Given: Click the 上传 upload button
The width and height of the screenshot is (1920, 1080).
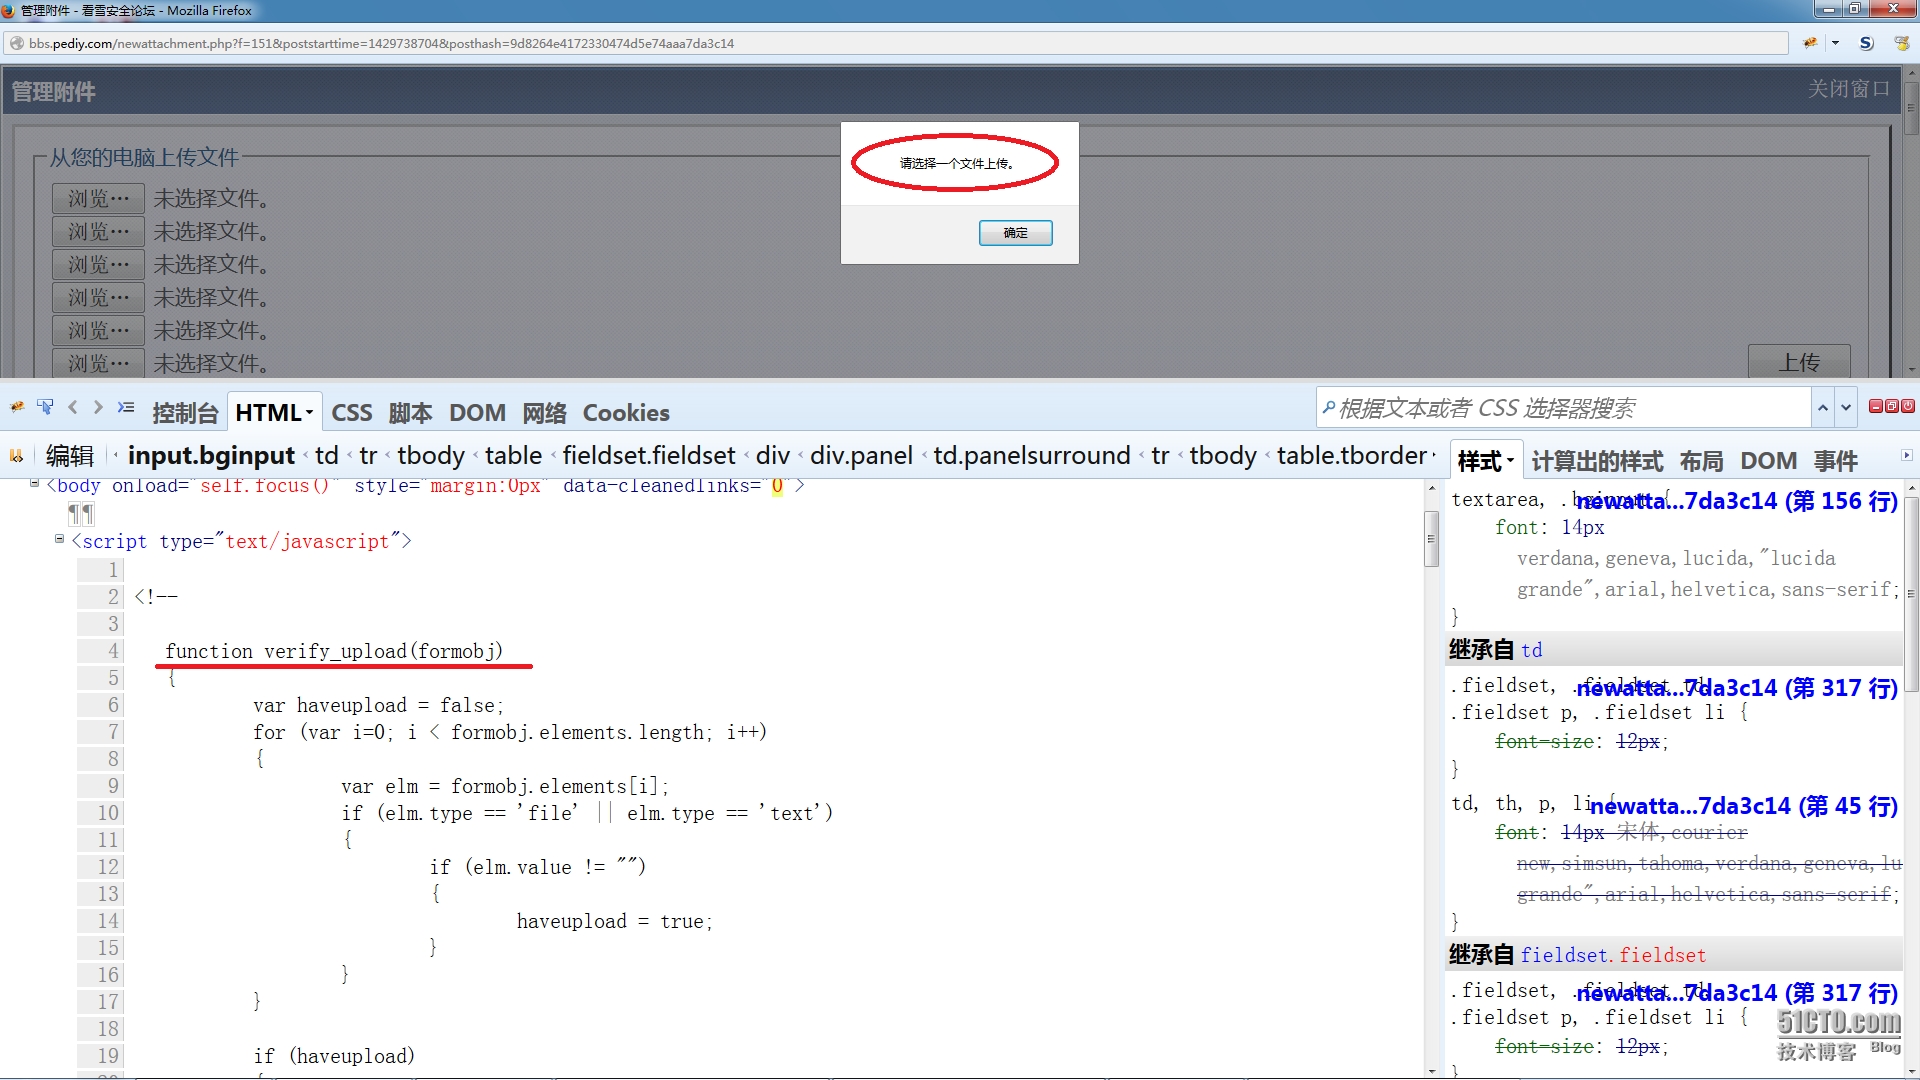Looking at the screenshot, I should click(x=1799, y=362).
